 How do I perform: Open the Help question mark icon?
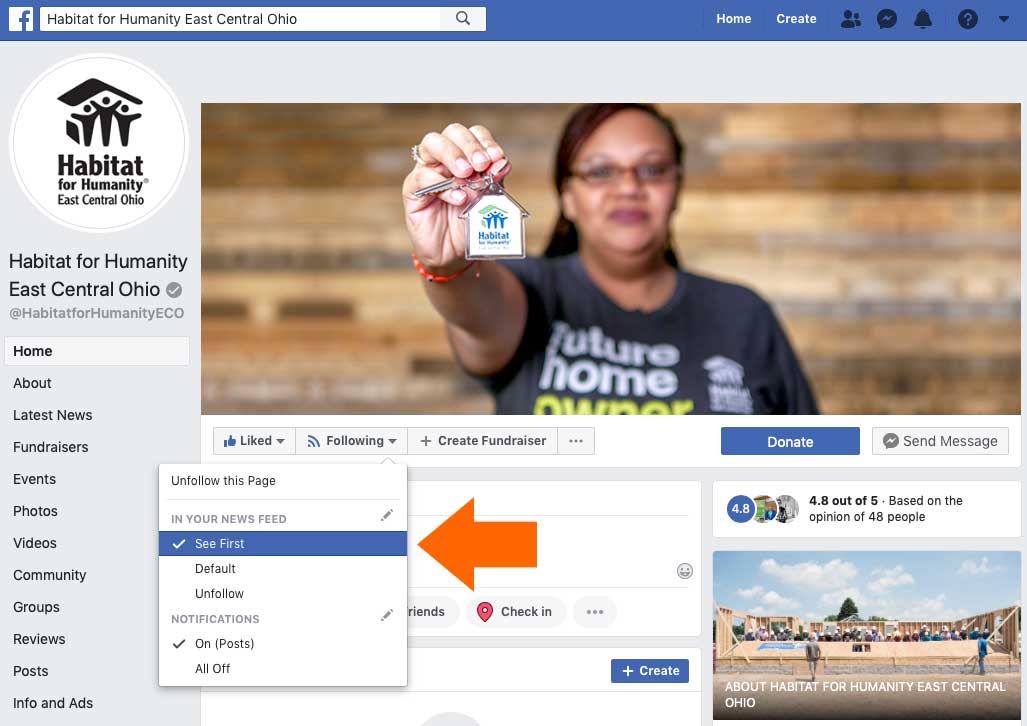[x=967, y=19]
